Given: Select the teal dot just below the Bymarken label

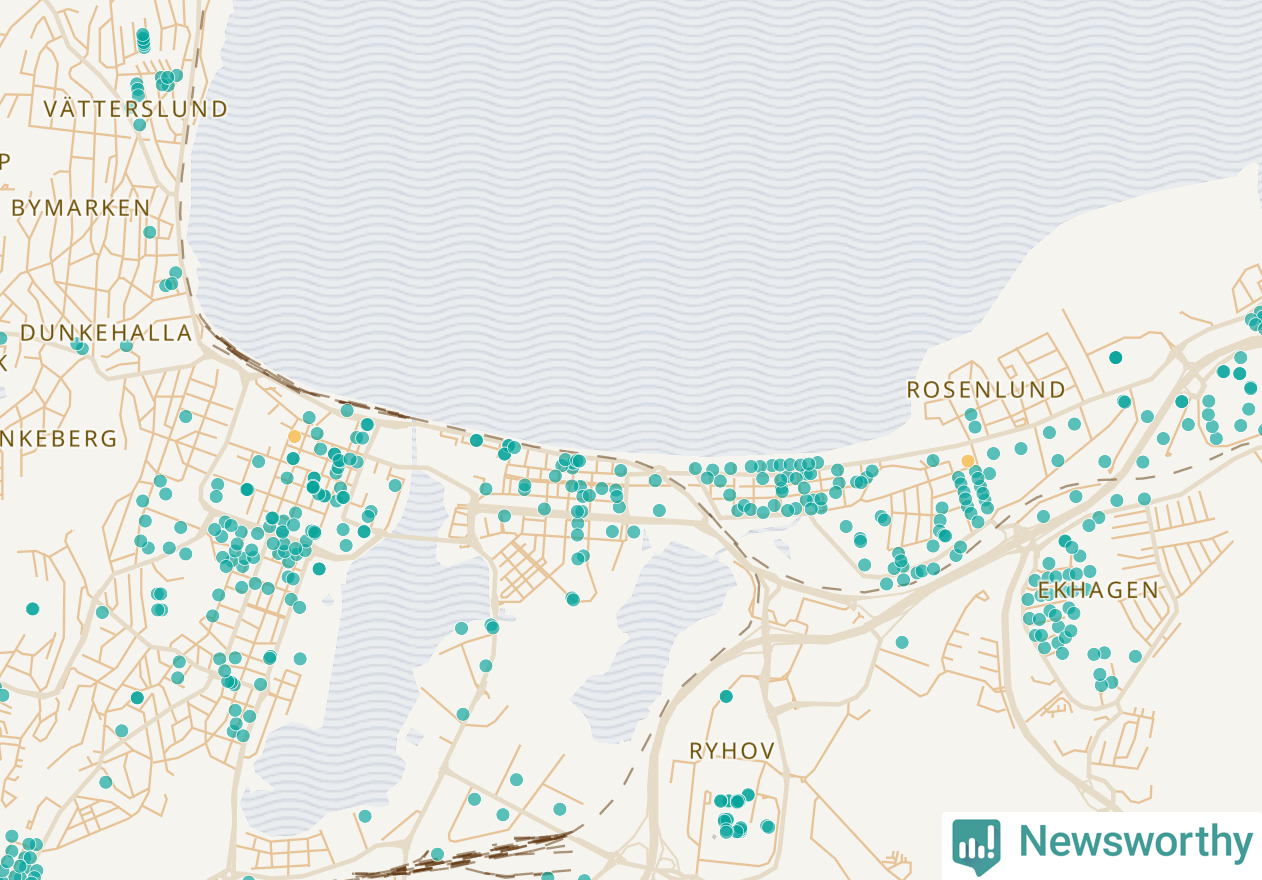Looking at the screenshot, I should coord(150,232).
